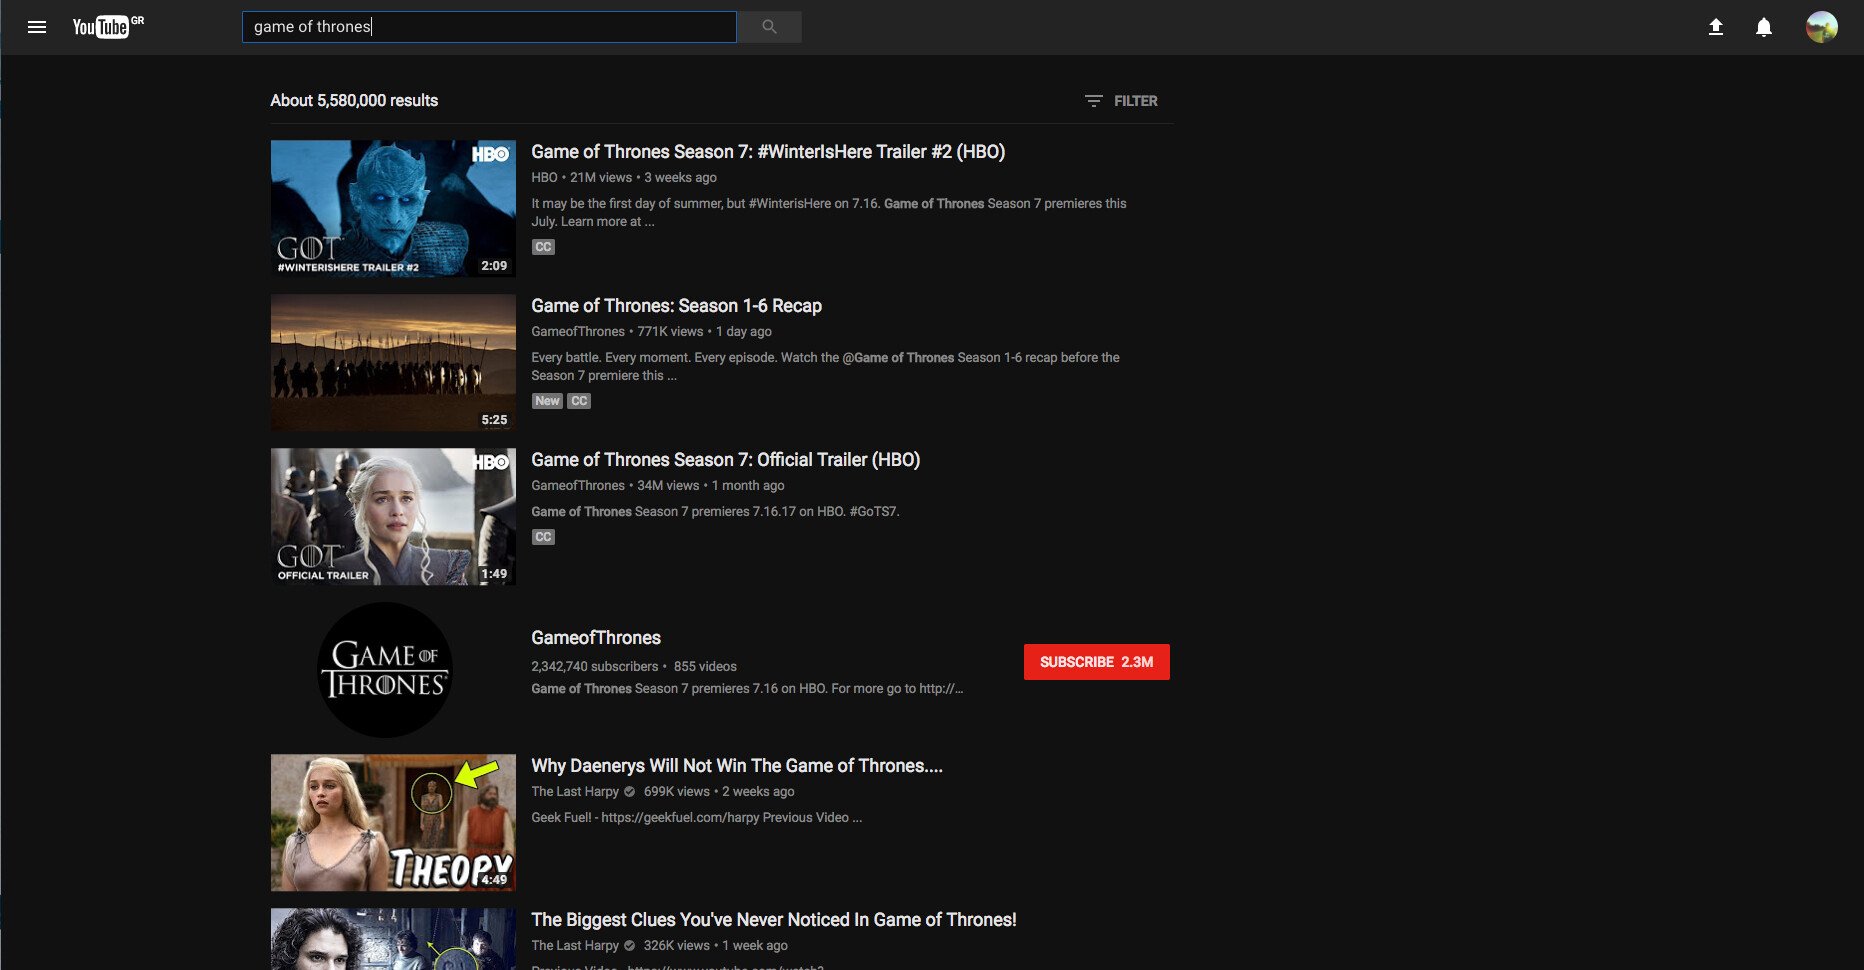The height and width of the screenshot is (970, 1864).
Task: Click the '34M views' text
Action: (x=668, y=486)
